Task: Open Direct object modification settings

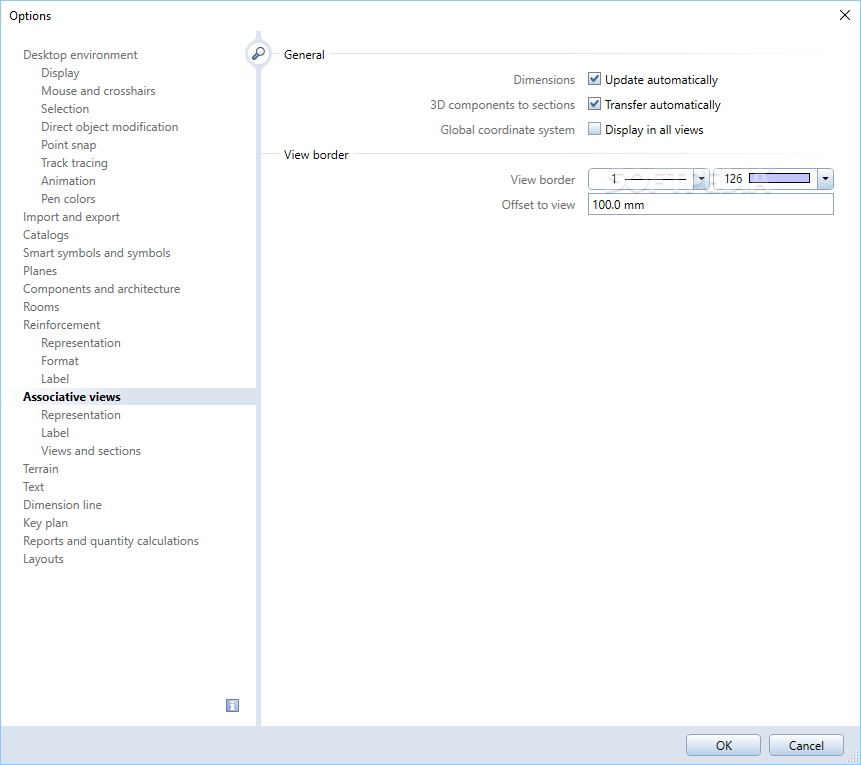Action: 110,127
